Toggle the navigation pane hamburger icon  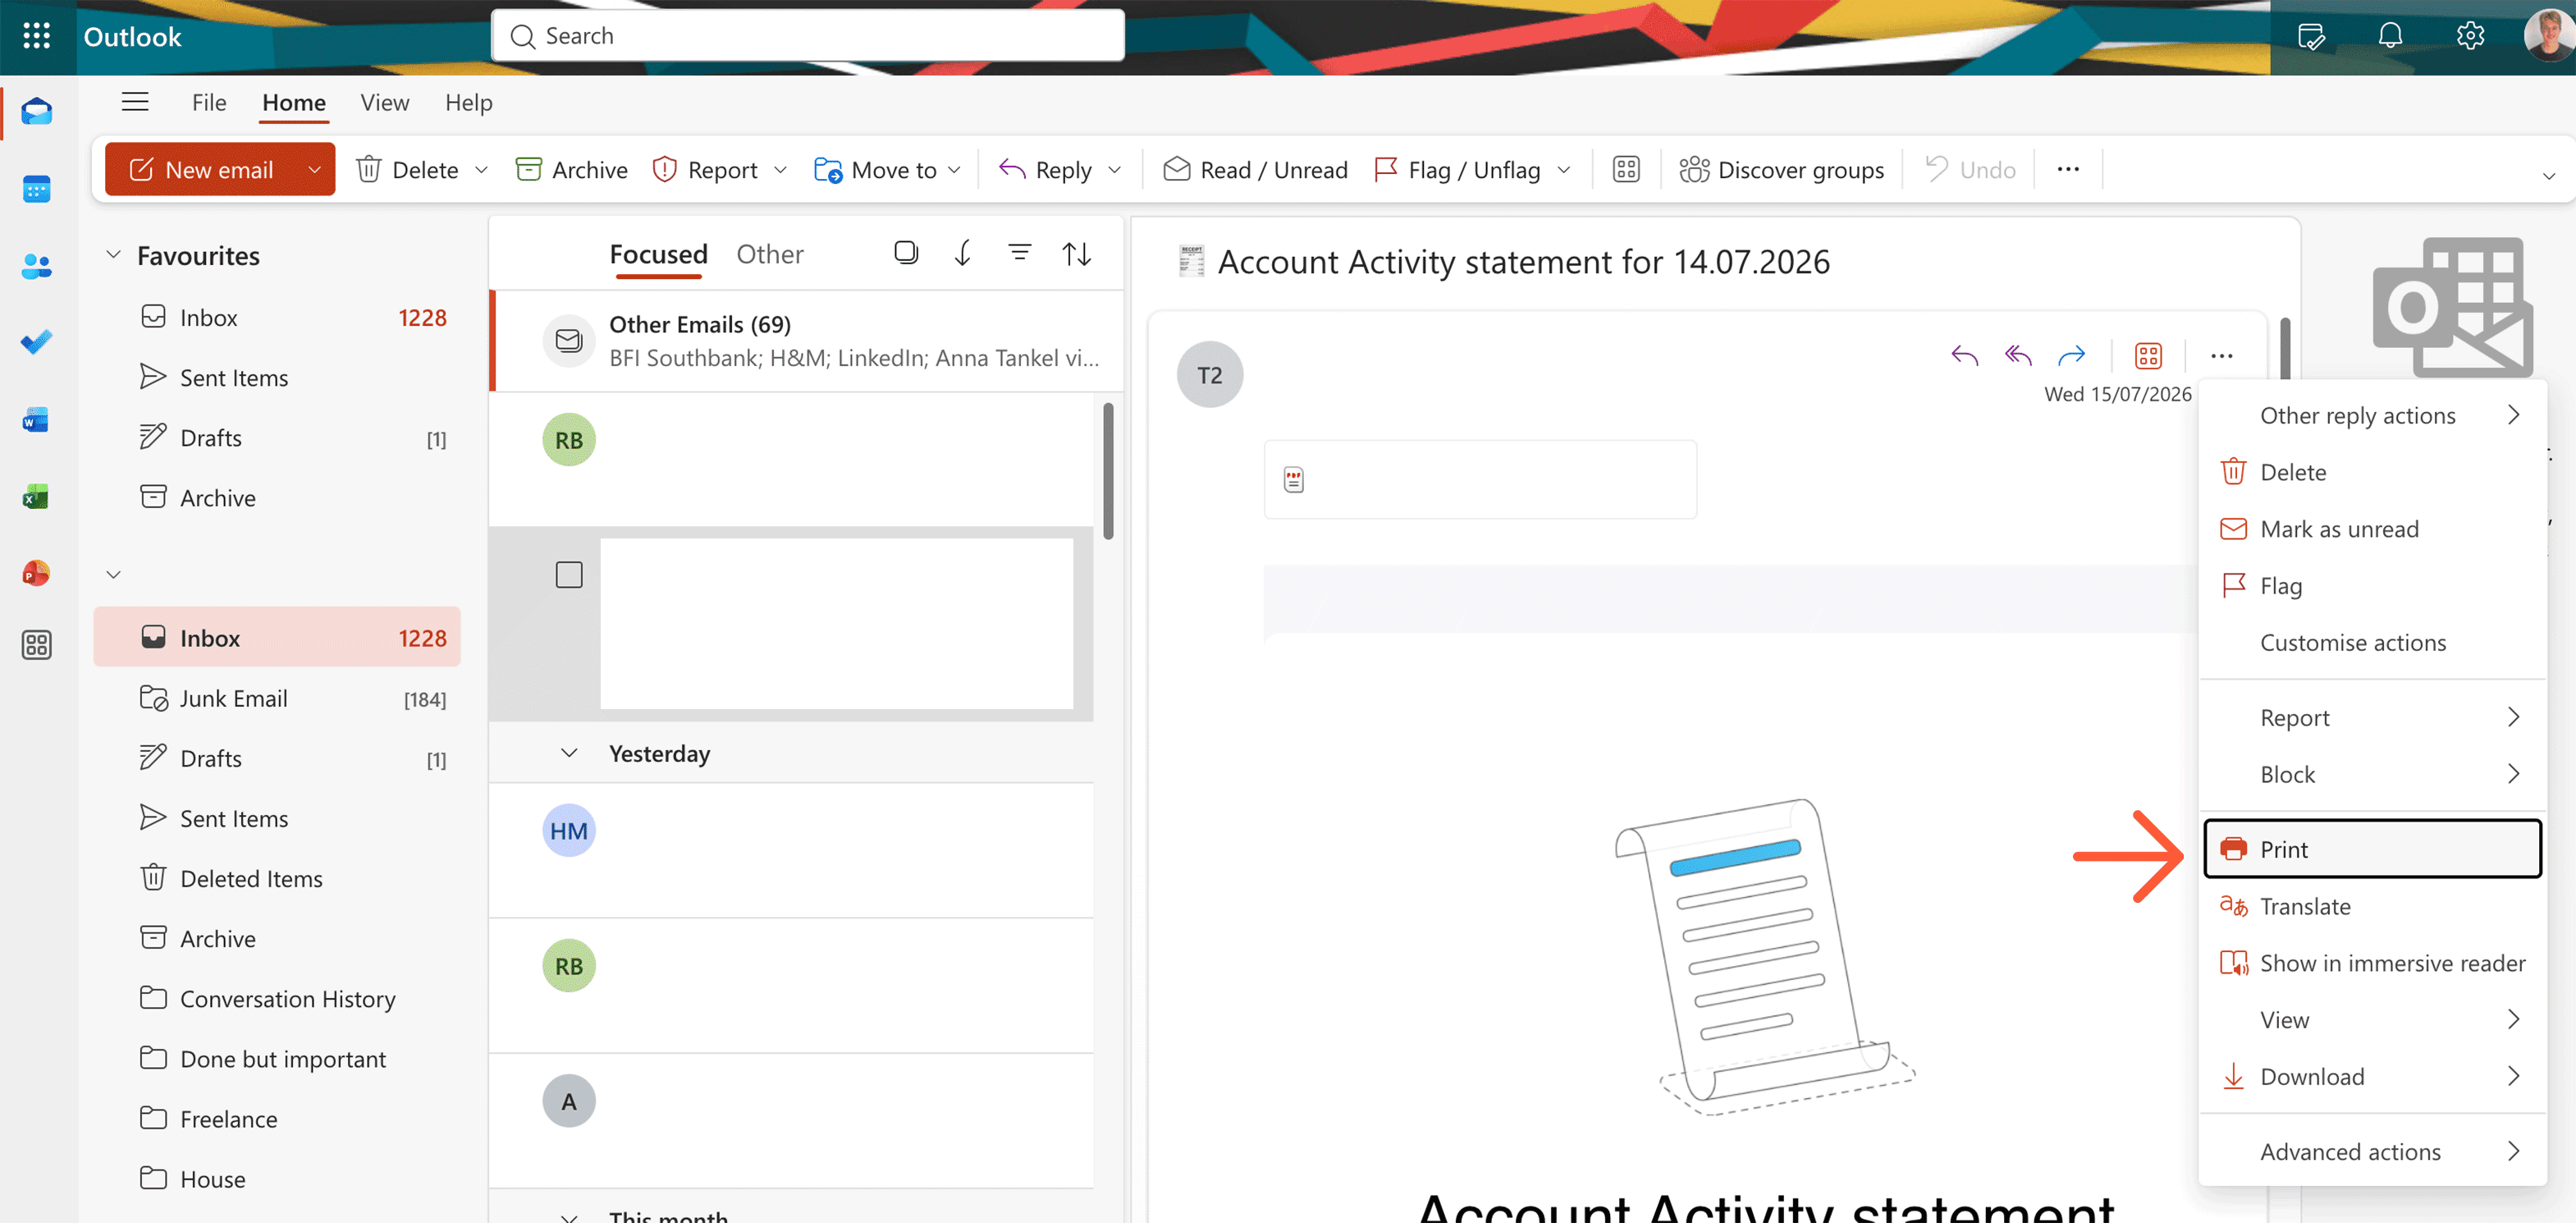pos(135,102)
